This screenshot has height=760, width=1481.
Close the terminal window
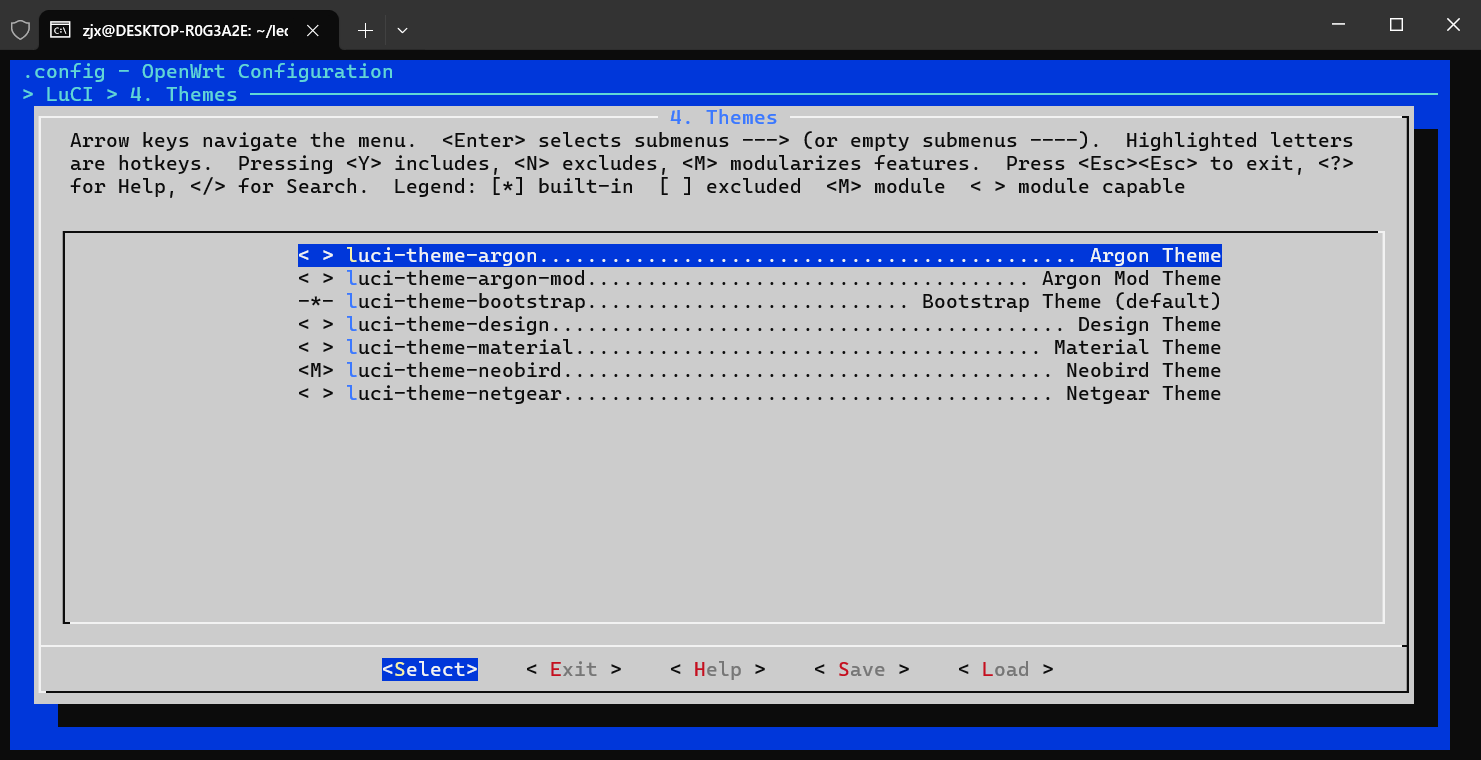click(x=1452, y=25)
